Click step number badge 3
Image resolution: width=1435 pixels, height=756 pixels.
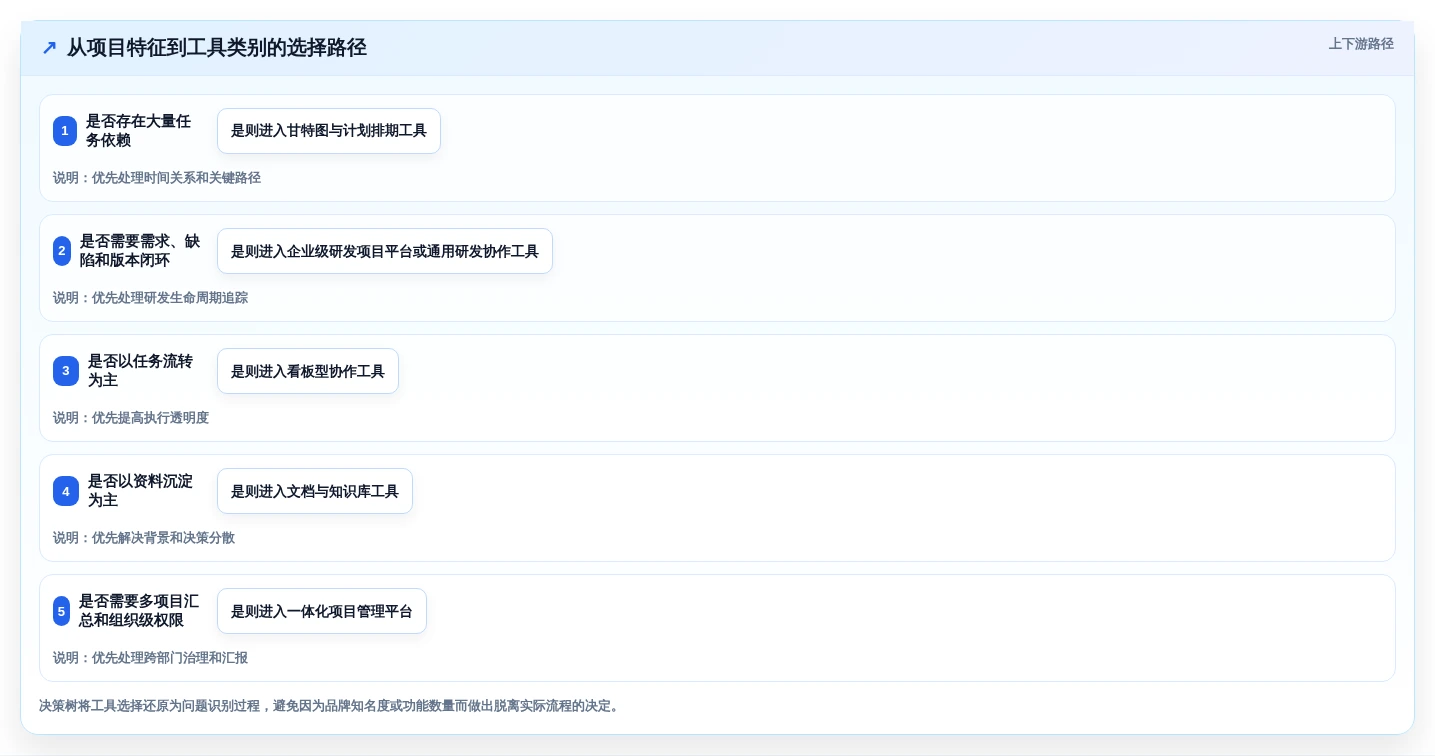click(66, 371)
